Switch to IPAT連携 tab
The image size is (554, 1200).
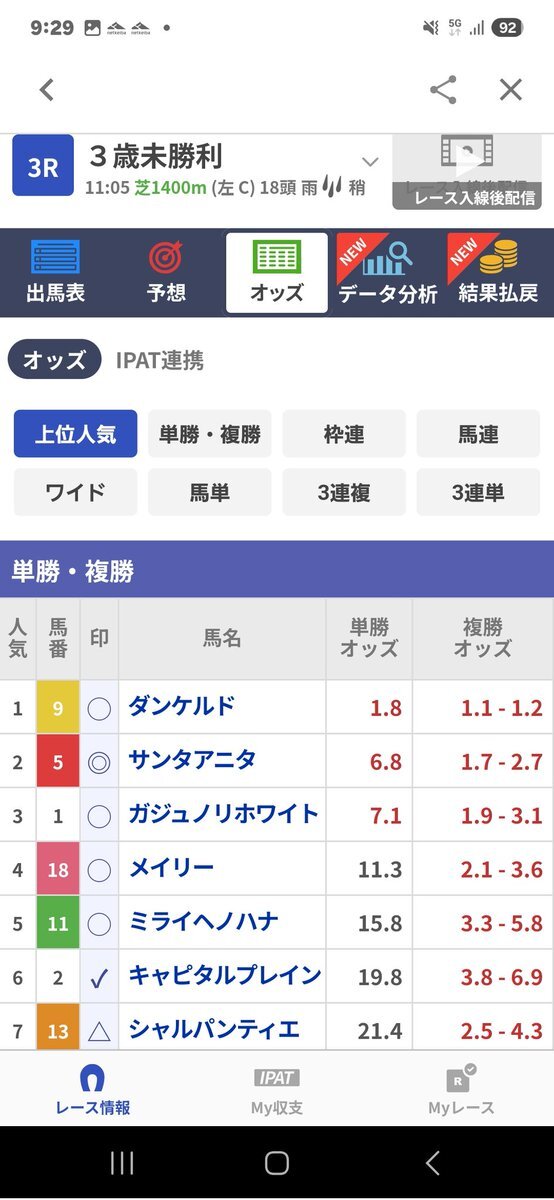coord(159,360)
